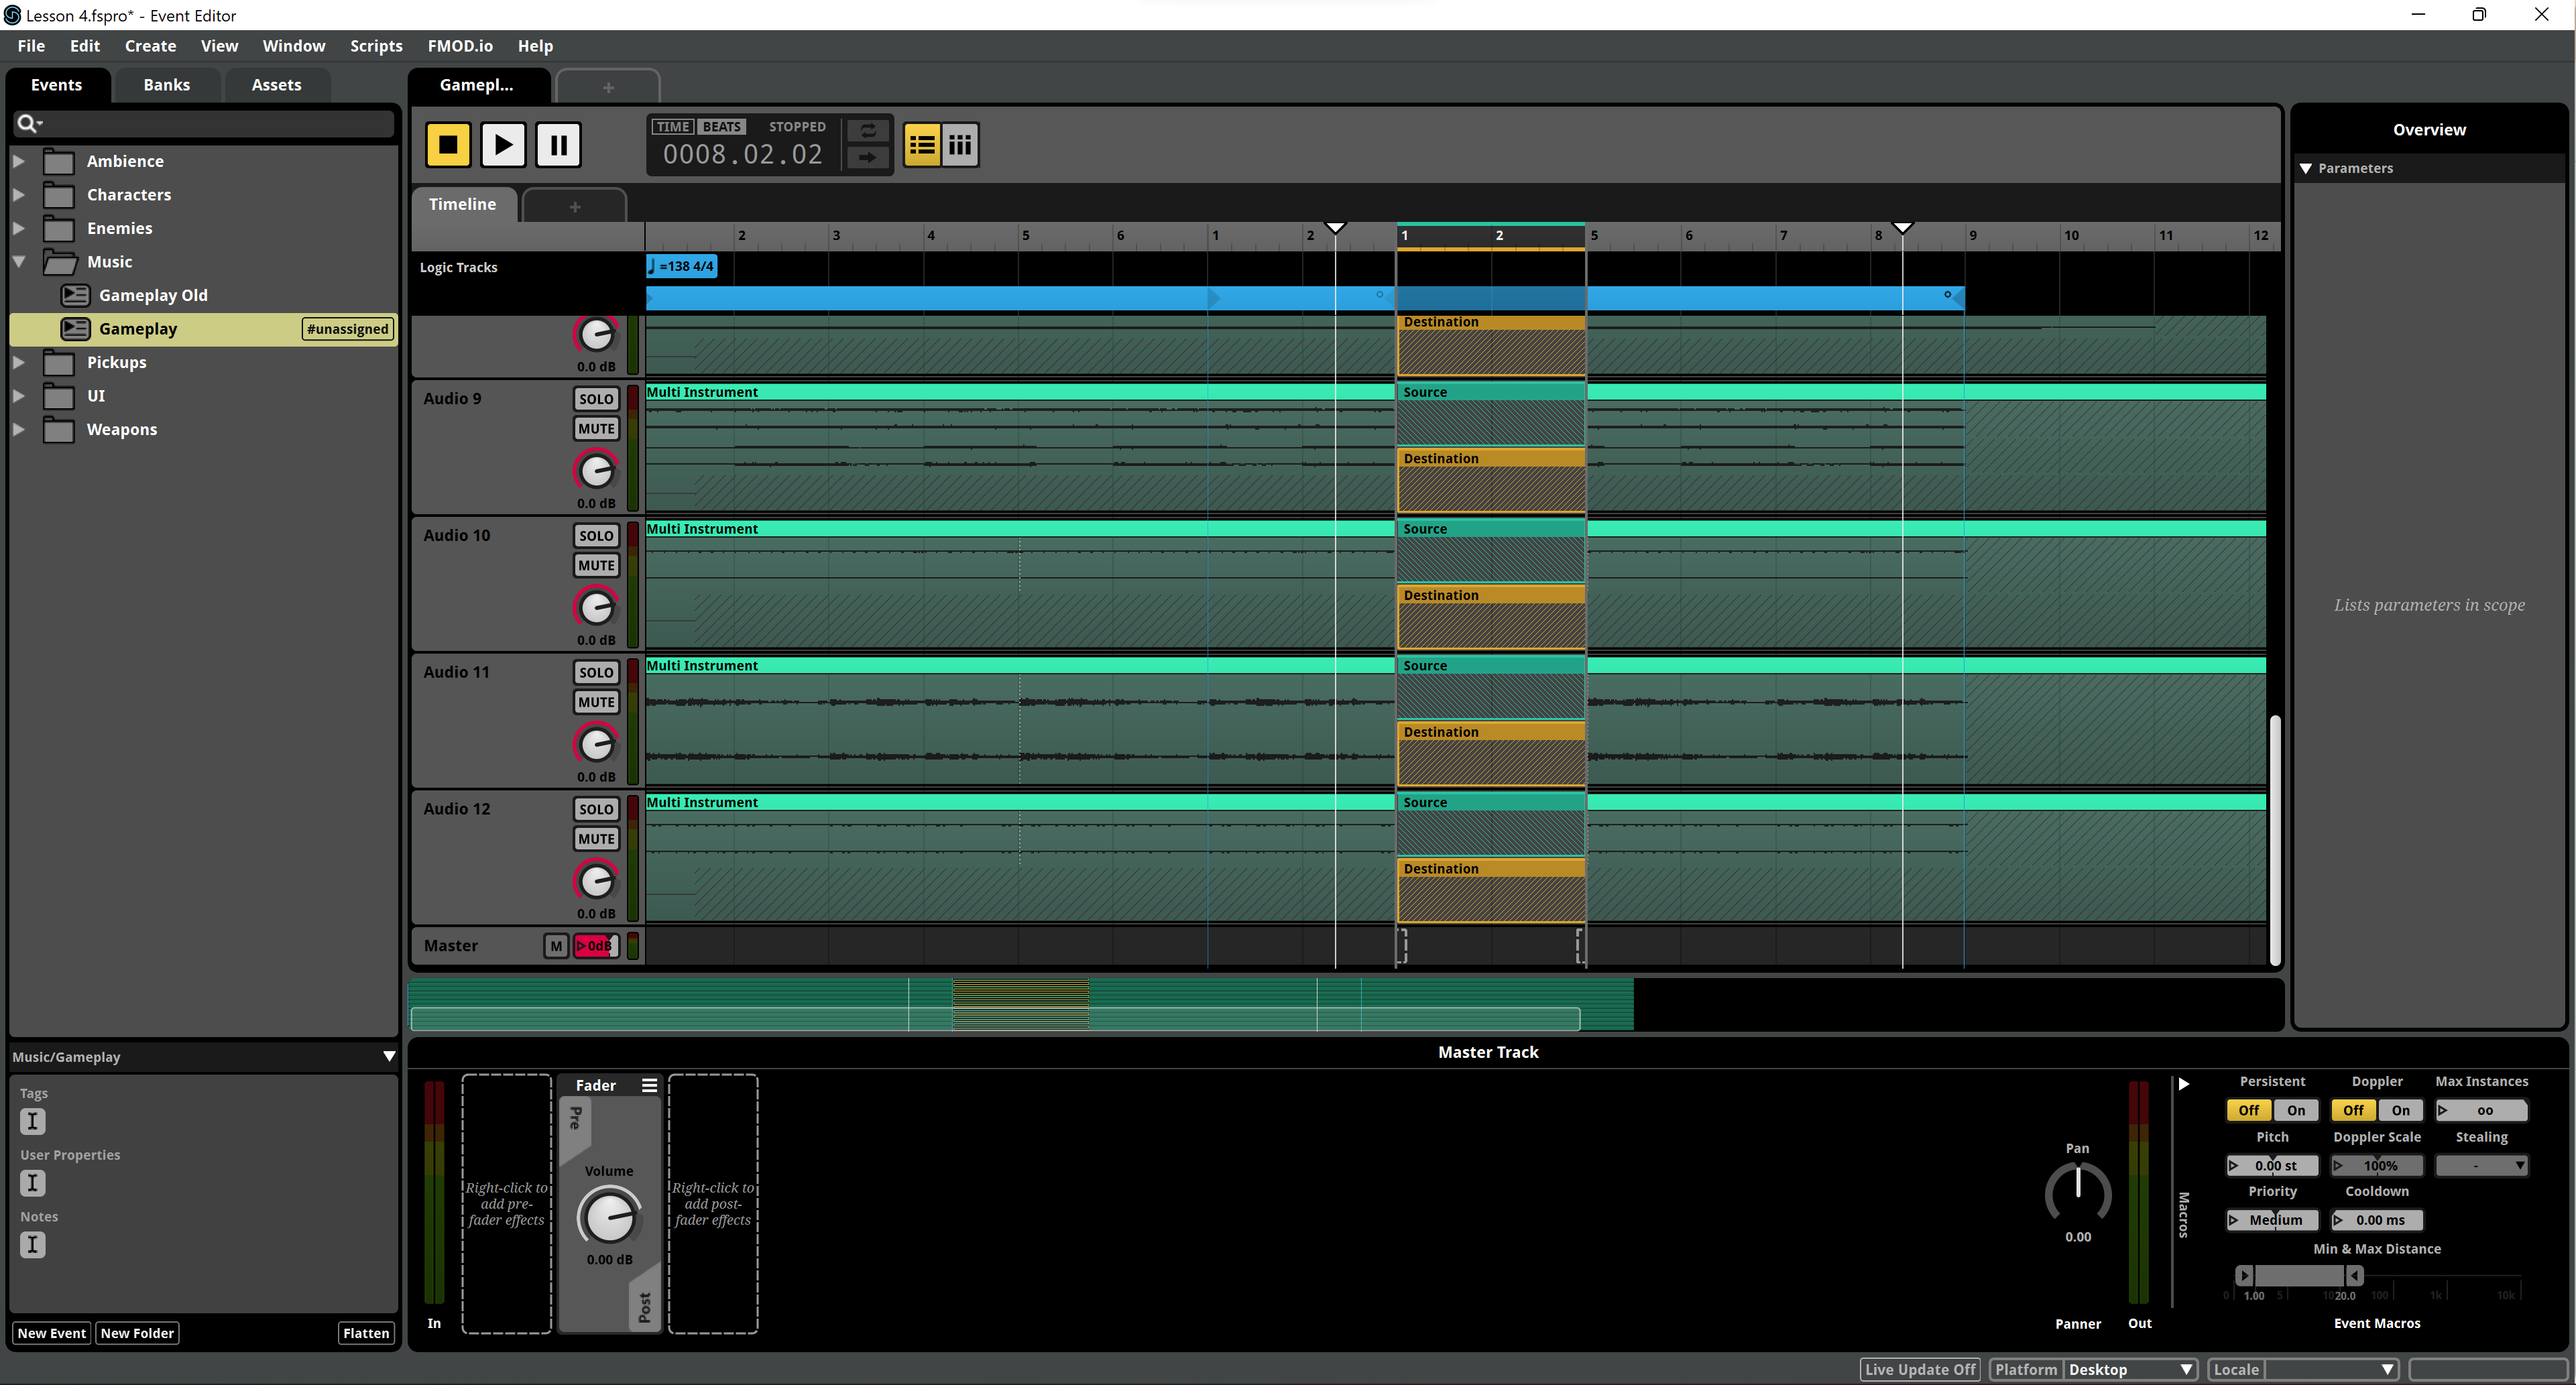
Task: Expand the UI folder
Action: coord(18,396)
